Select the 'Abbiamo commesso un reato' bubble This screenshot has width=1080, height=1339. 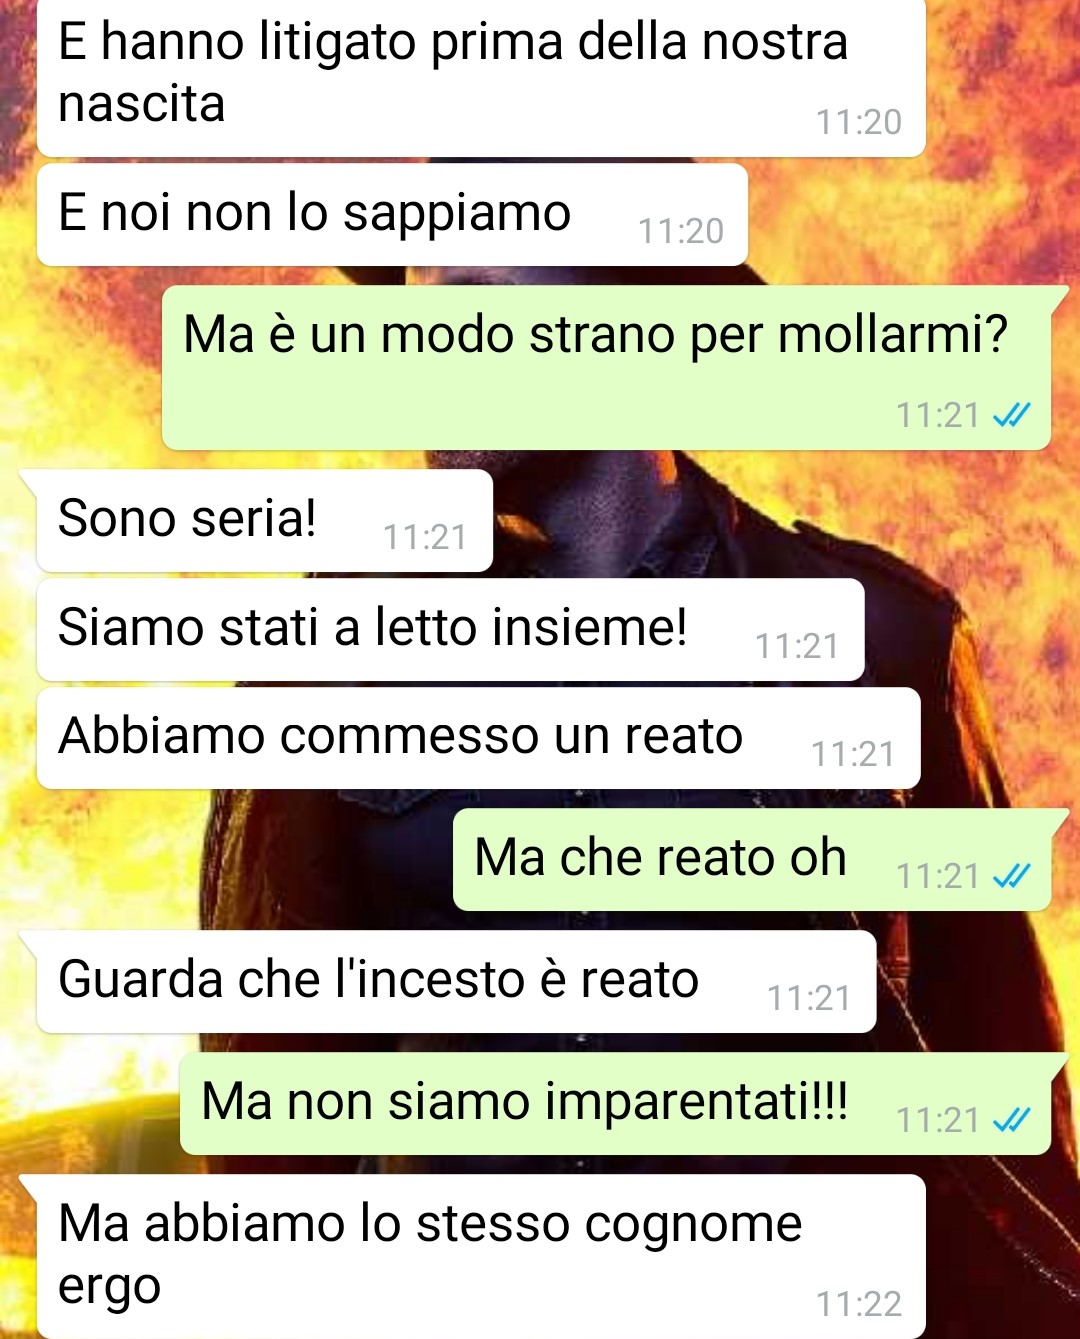478,738
